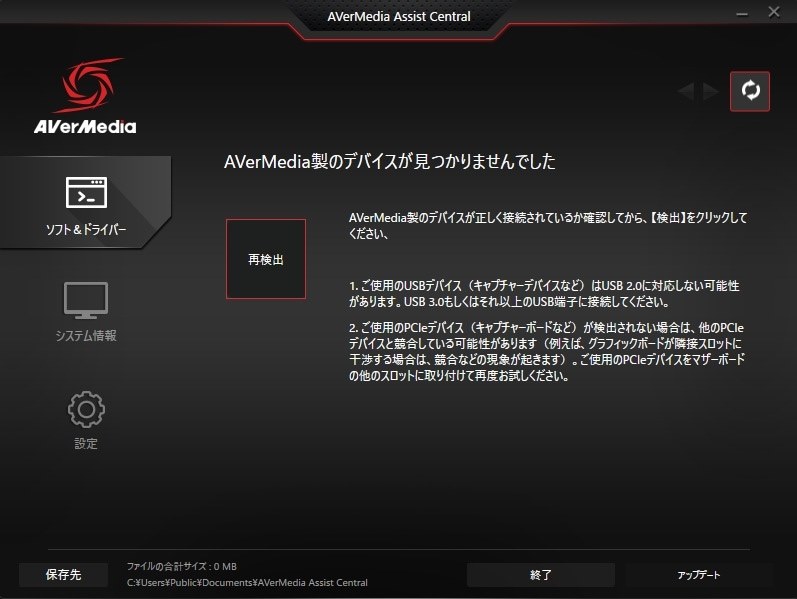
Task: Click the left arrow navigation icon
Action: (686, 92)
